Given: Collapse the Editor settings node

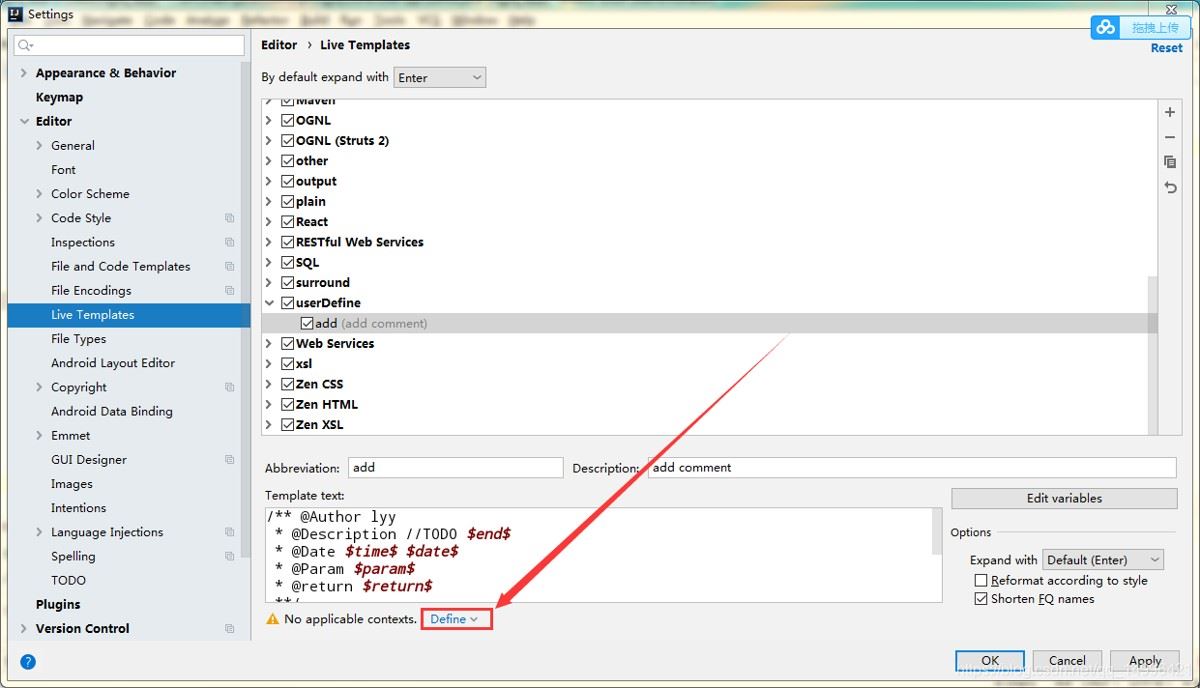Looking at the screenshot, I should point(24,121).
